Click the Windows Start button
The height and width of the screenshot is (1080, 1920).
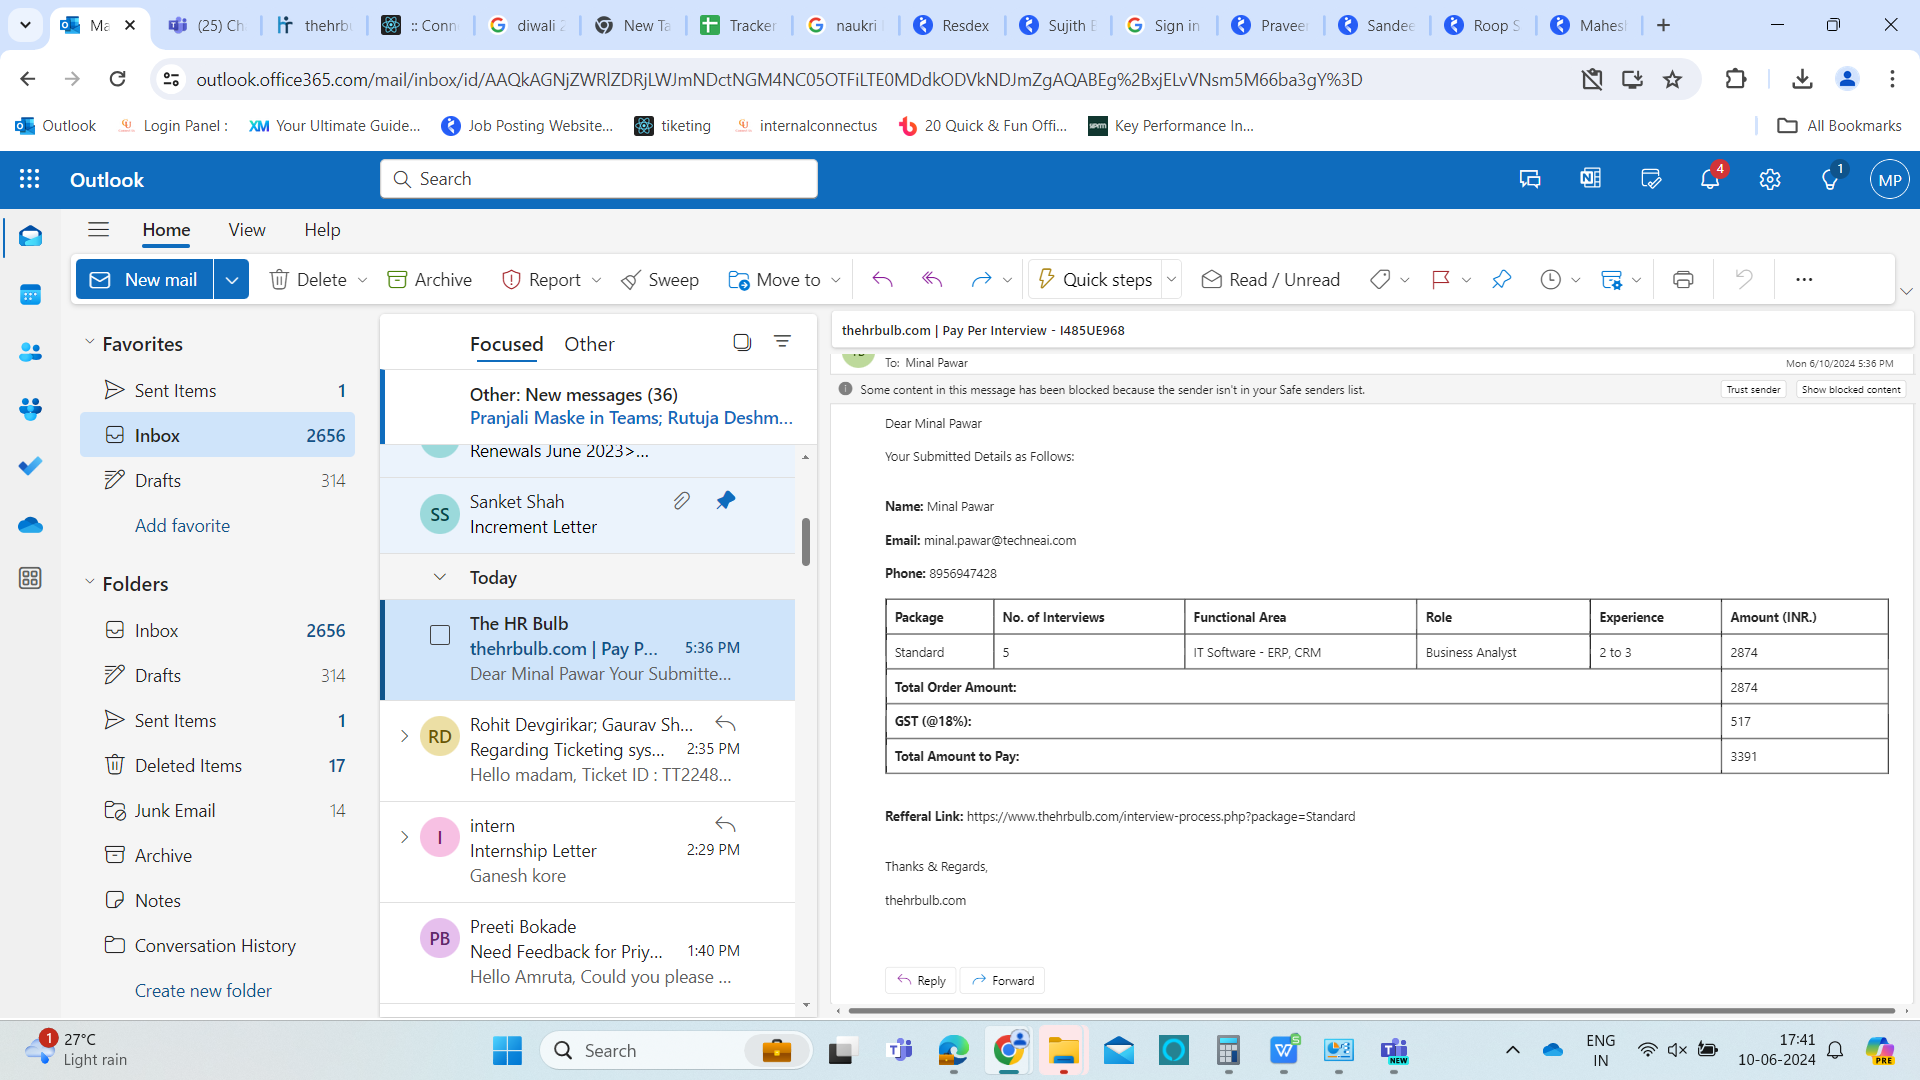pos(507,1050)
